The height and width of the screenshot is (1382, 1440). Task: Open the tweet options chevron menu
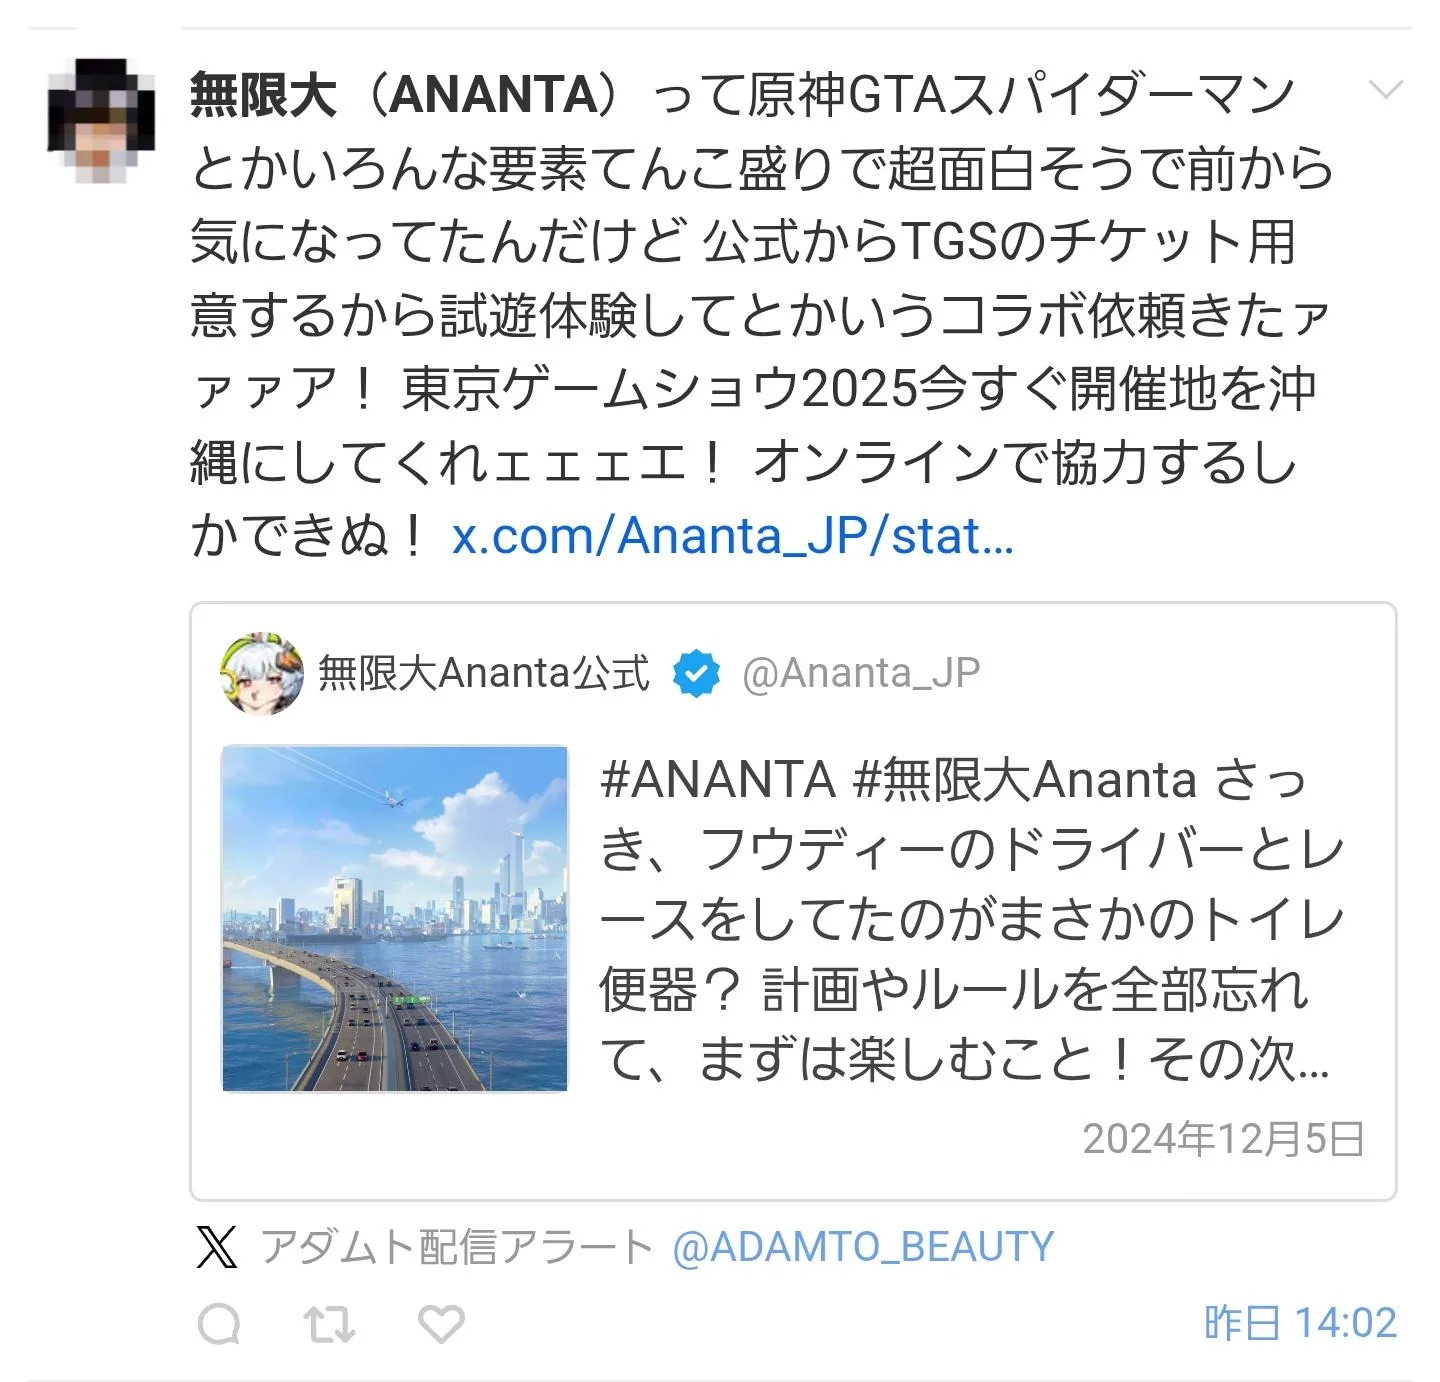point(1385,91)
